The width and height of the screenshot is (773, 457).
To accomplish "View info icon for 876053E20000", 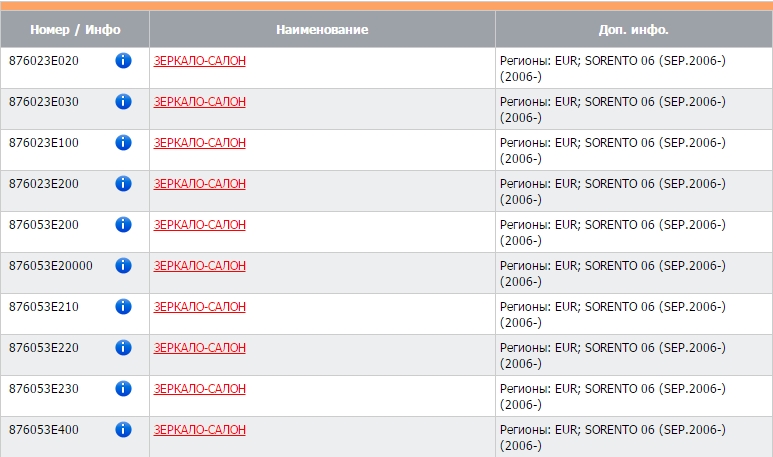I will coord(124,266).
